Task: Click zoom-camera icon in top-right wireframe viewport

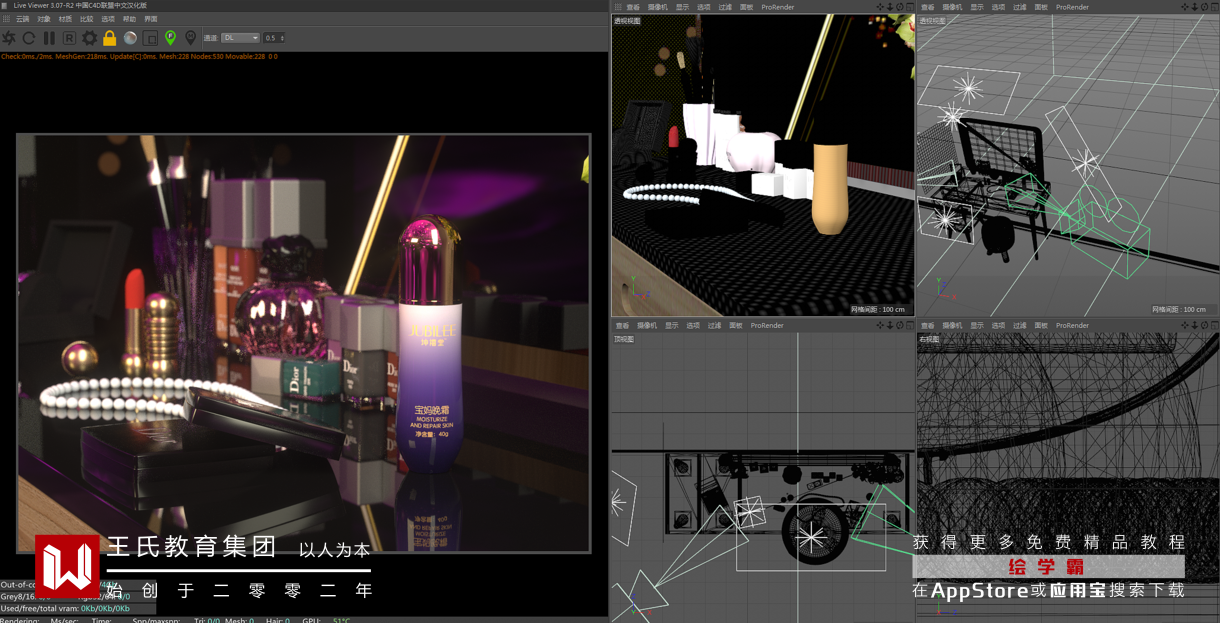Action: [1194, 7]
